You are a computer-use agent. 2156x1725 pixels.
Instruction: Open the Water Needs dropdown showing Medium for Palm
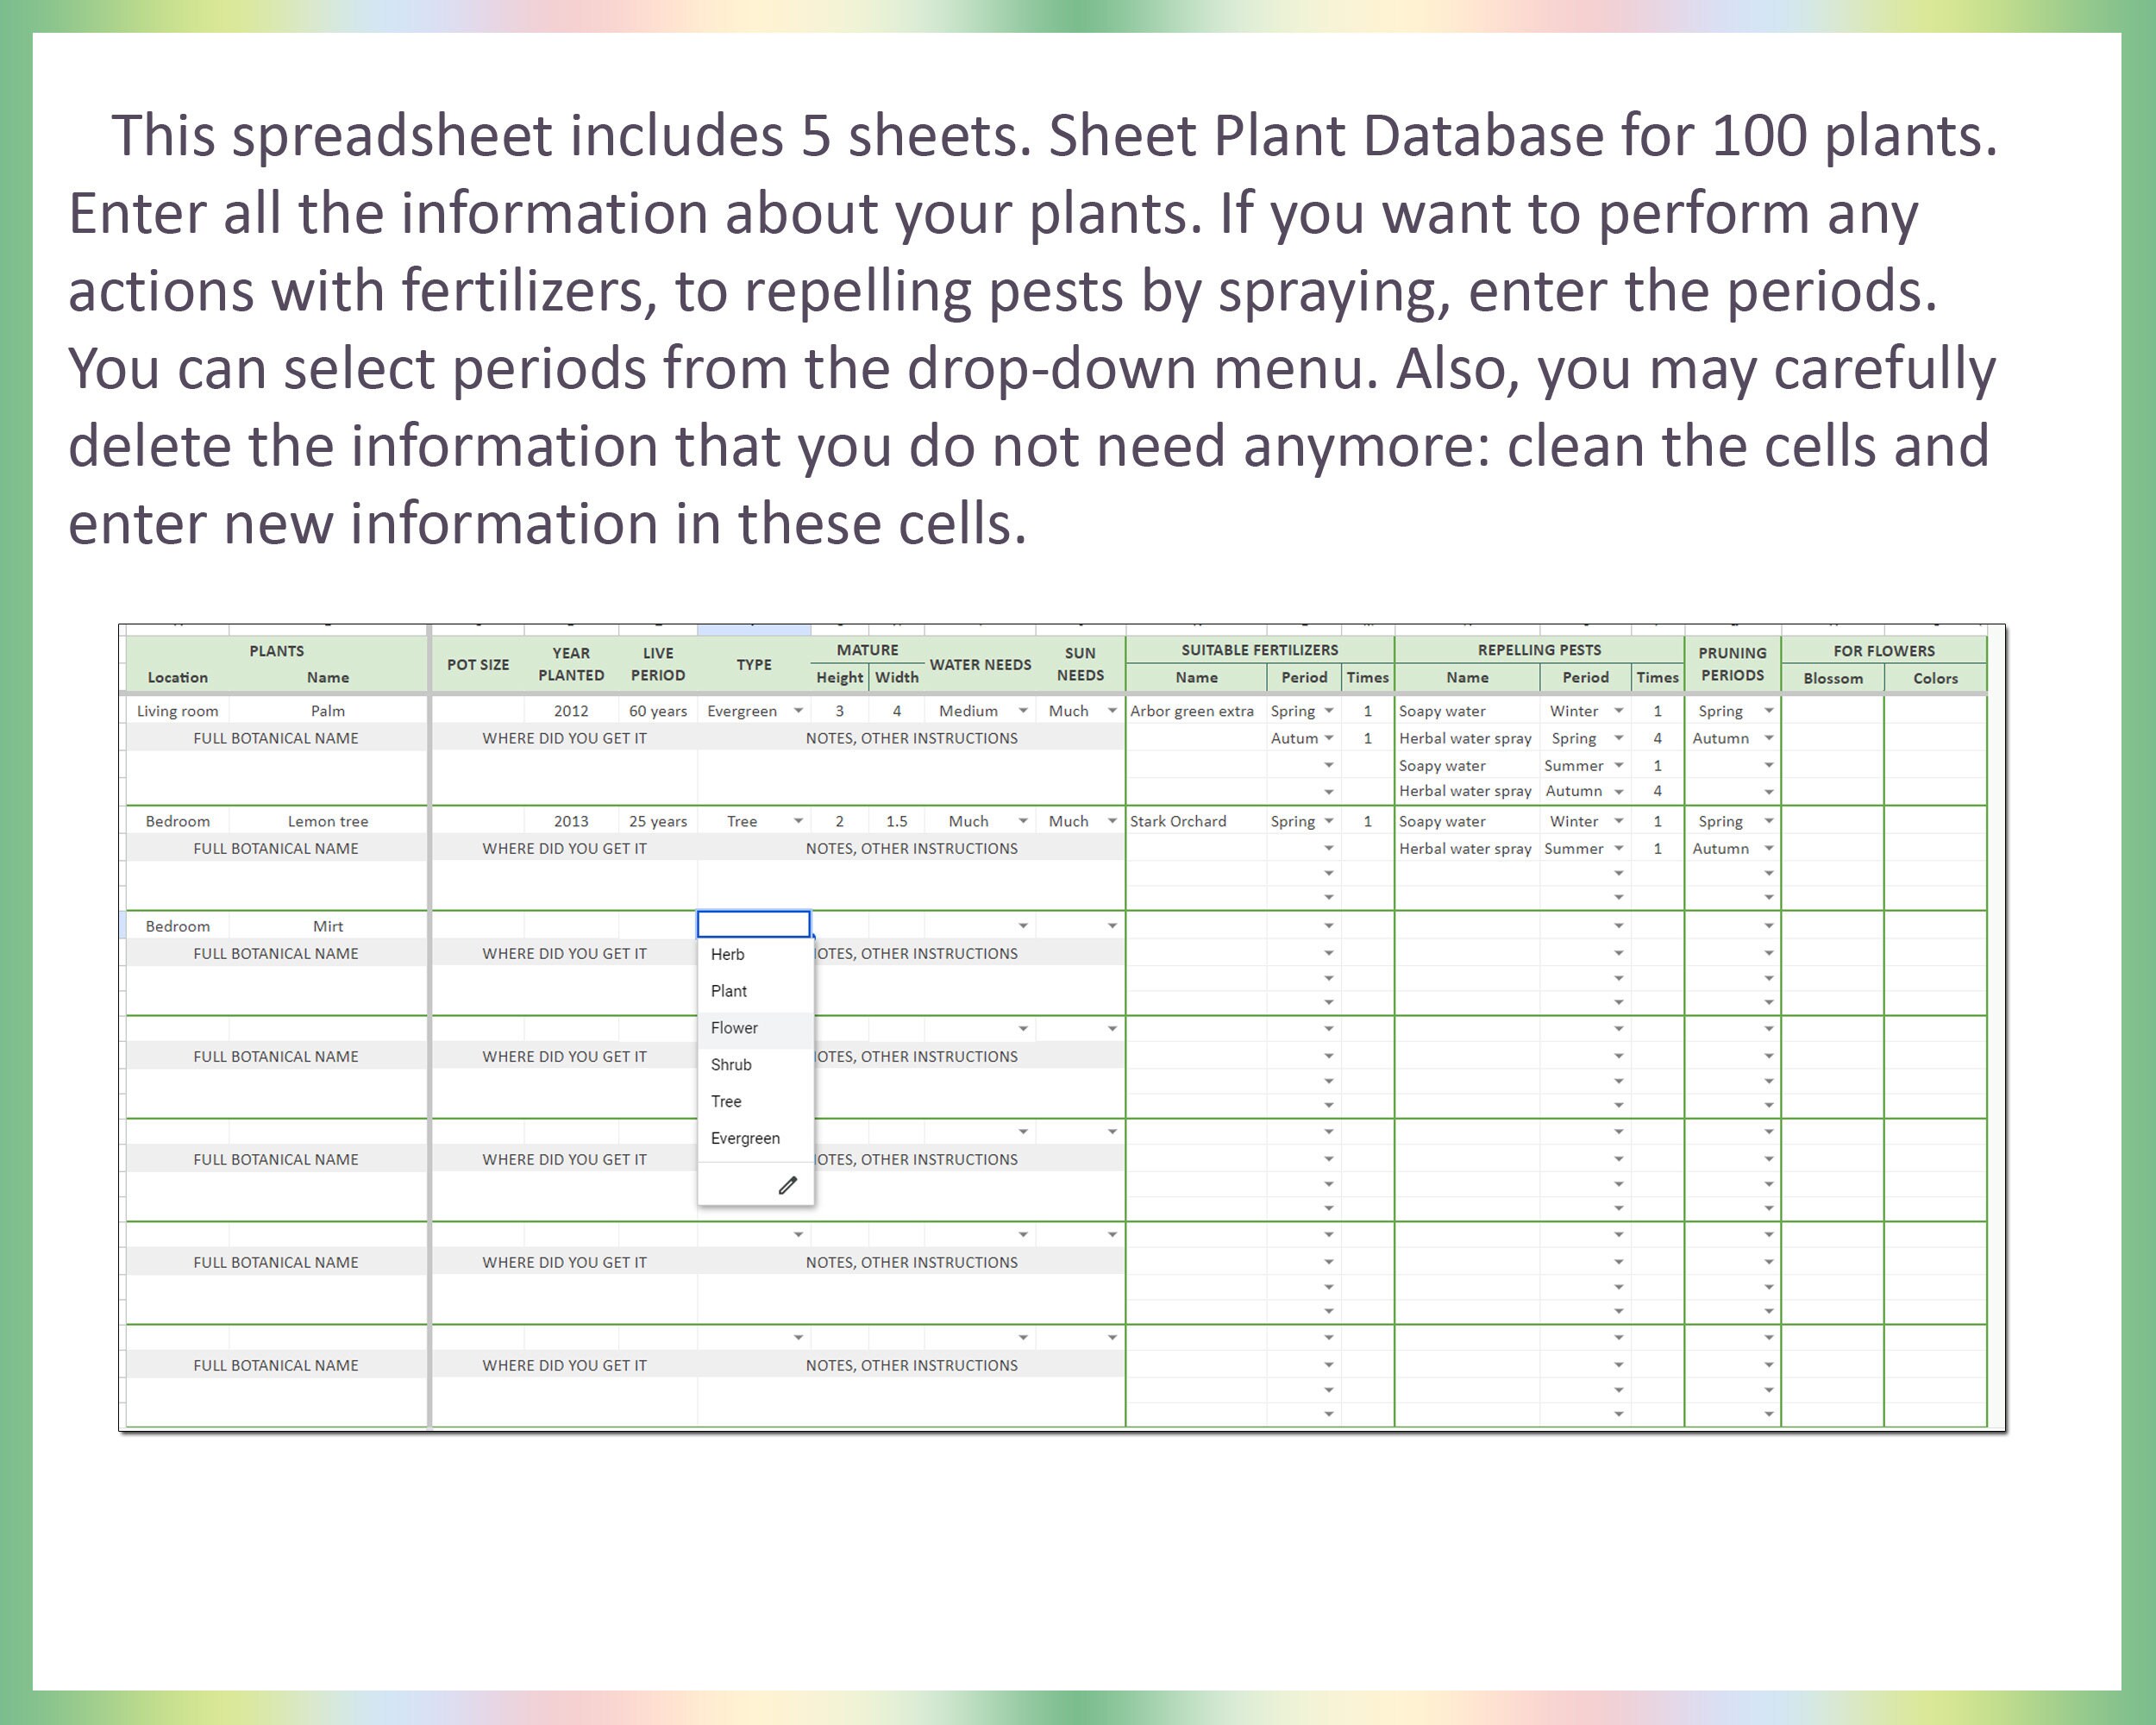[1022, 710]
